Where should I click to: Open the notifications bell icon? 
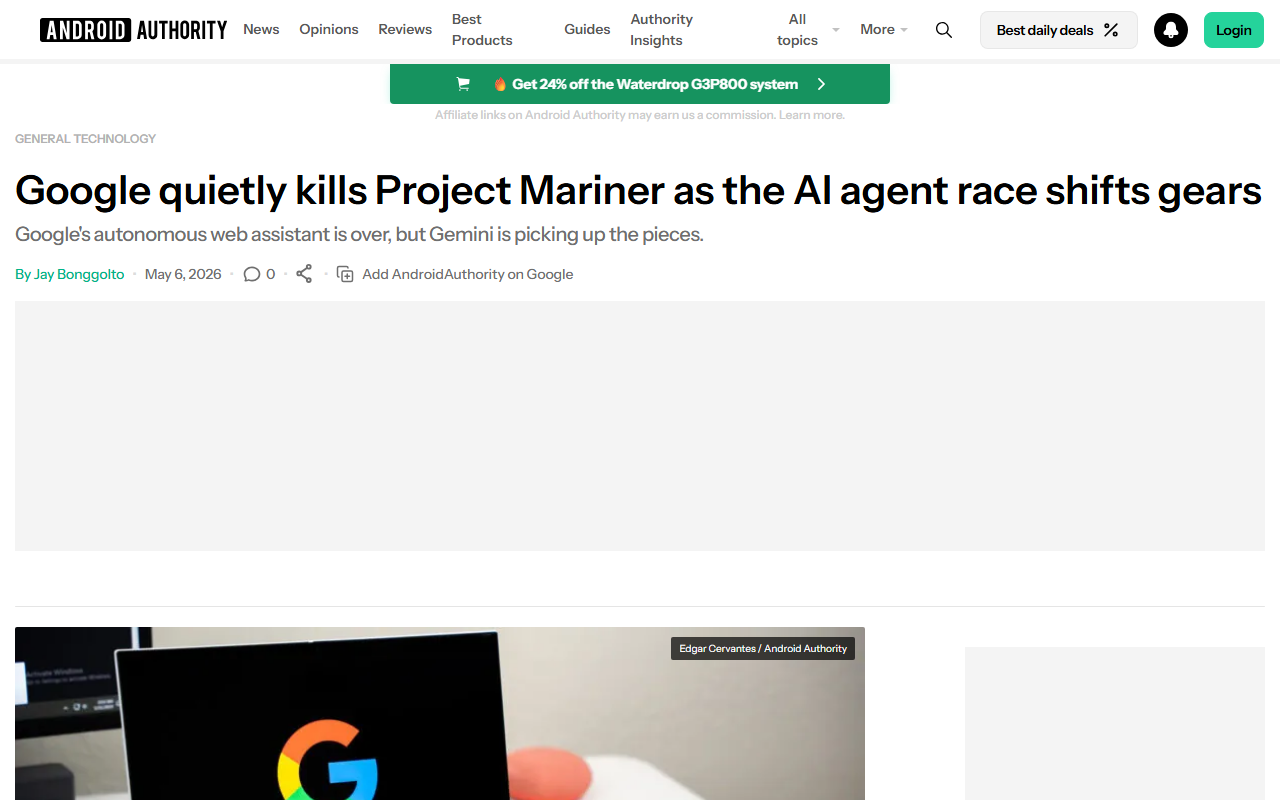coord(1171,30)
